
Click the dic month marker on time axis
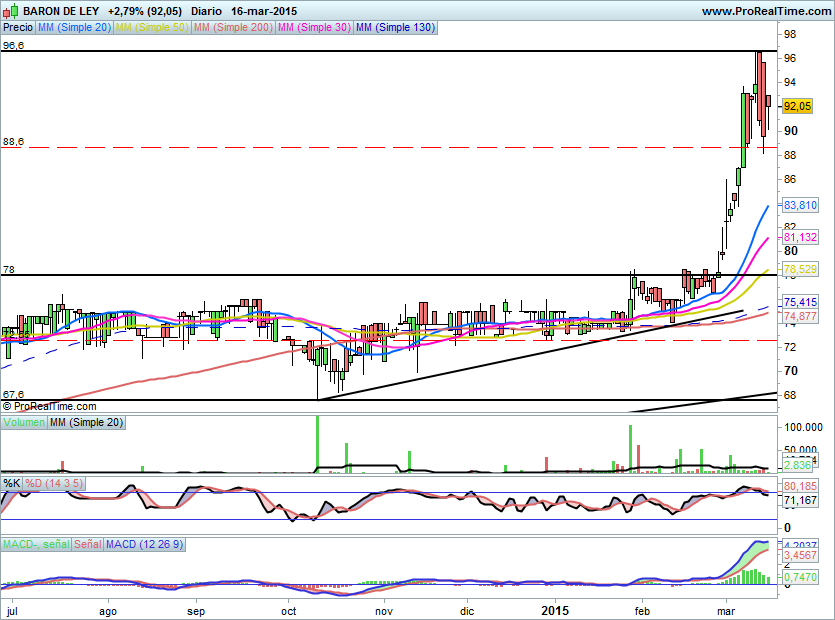pyautogui.click(x=467, y=611)
